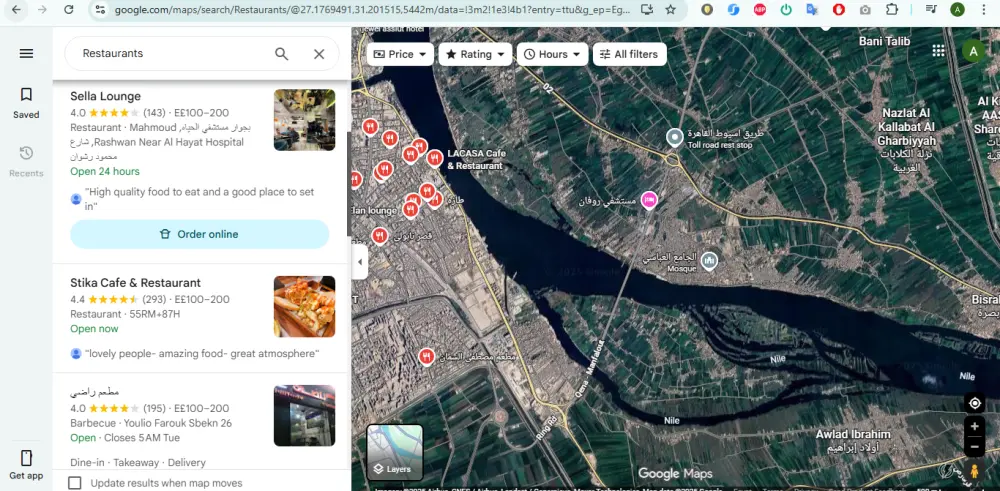Open مطعم راضي photo thumbnail
The image size is (1000, 491).
coord(304,415)
